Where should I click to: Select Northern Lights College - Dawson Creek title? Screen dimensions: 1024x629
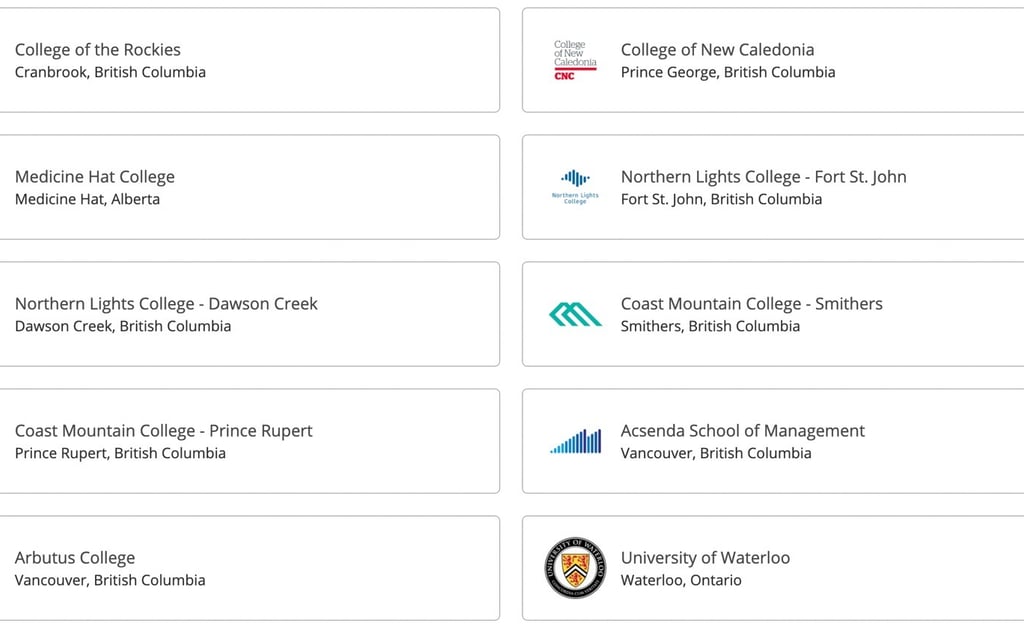click(x=167, y=304)
